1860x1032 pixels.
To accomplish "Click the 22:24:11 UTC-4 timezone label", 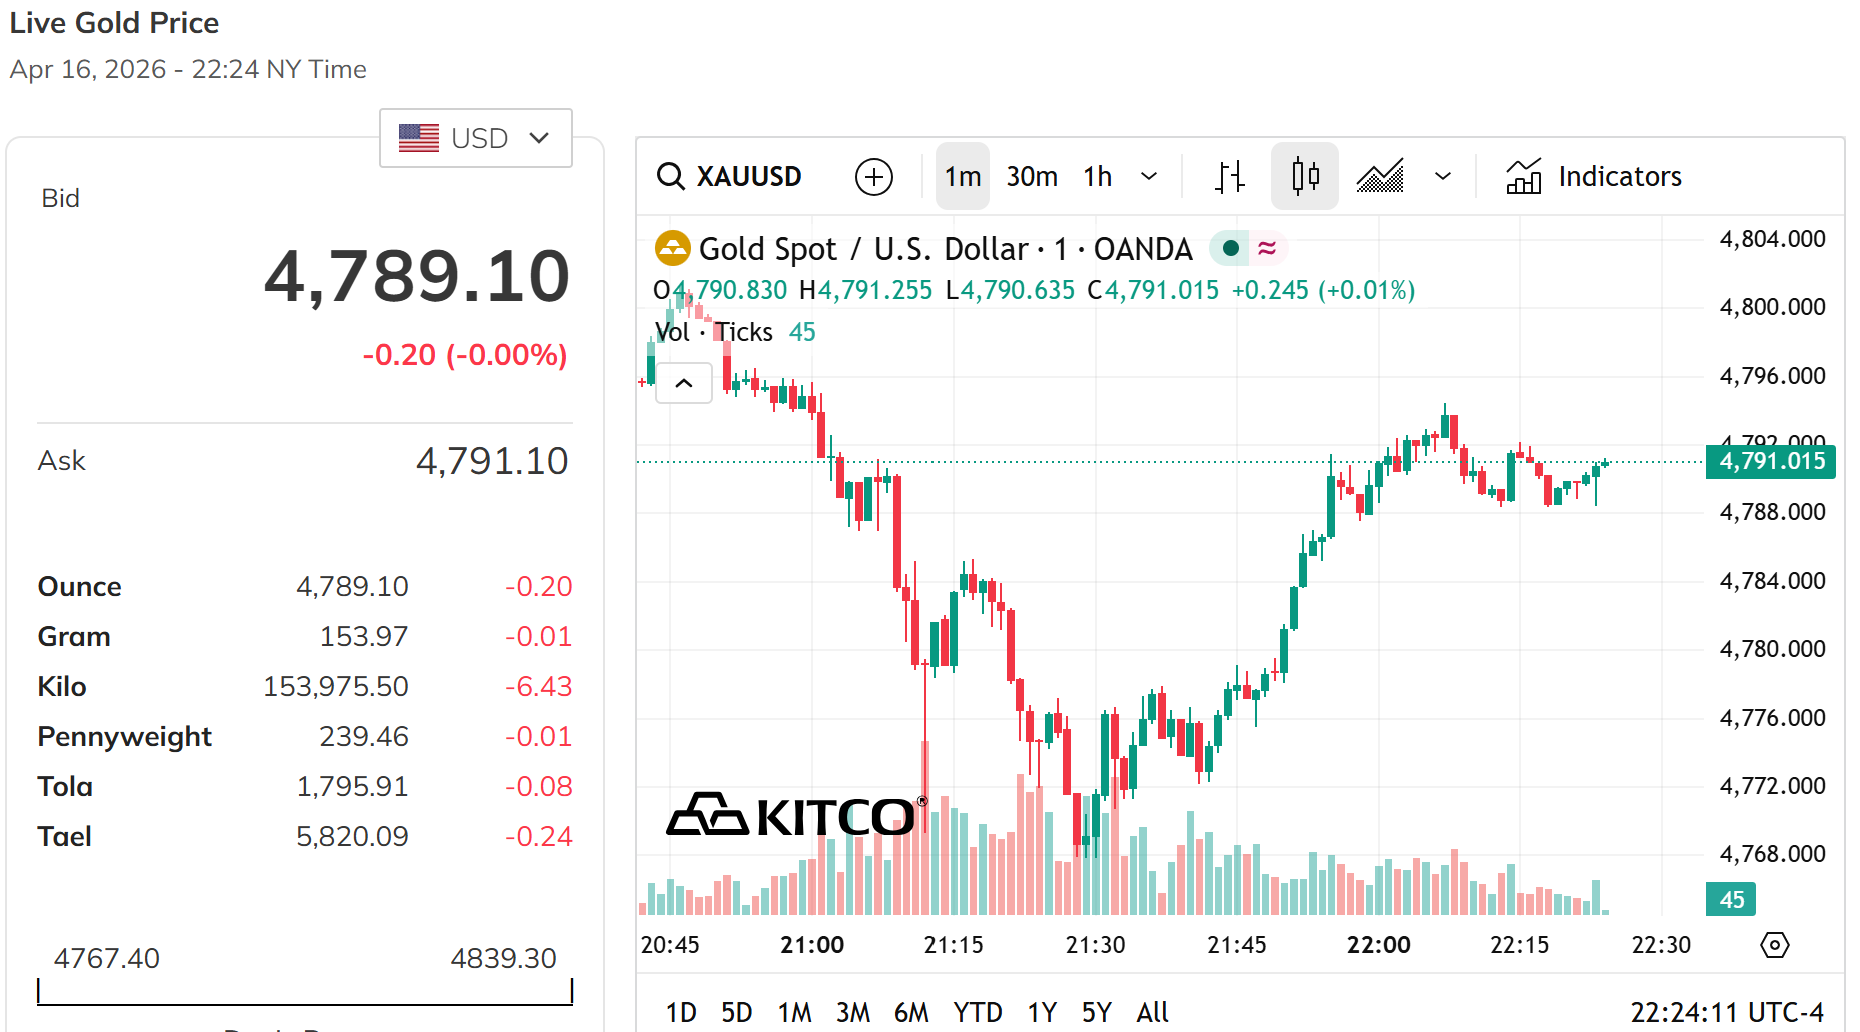I will [1727, 1012].
